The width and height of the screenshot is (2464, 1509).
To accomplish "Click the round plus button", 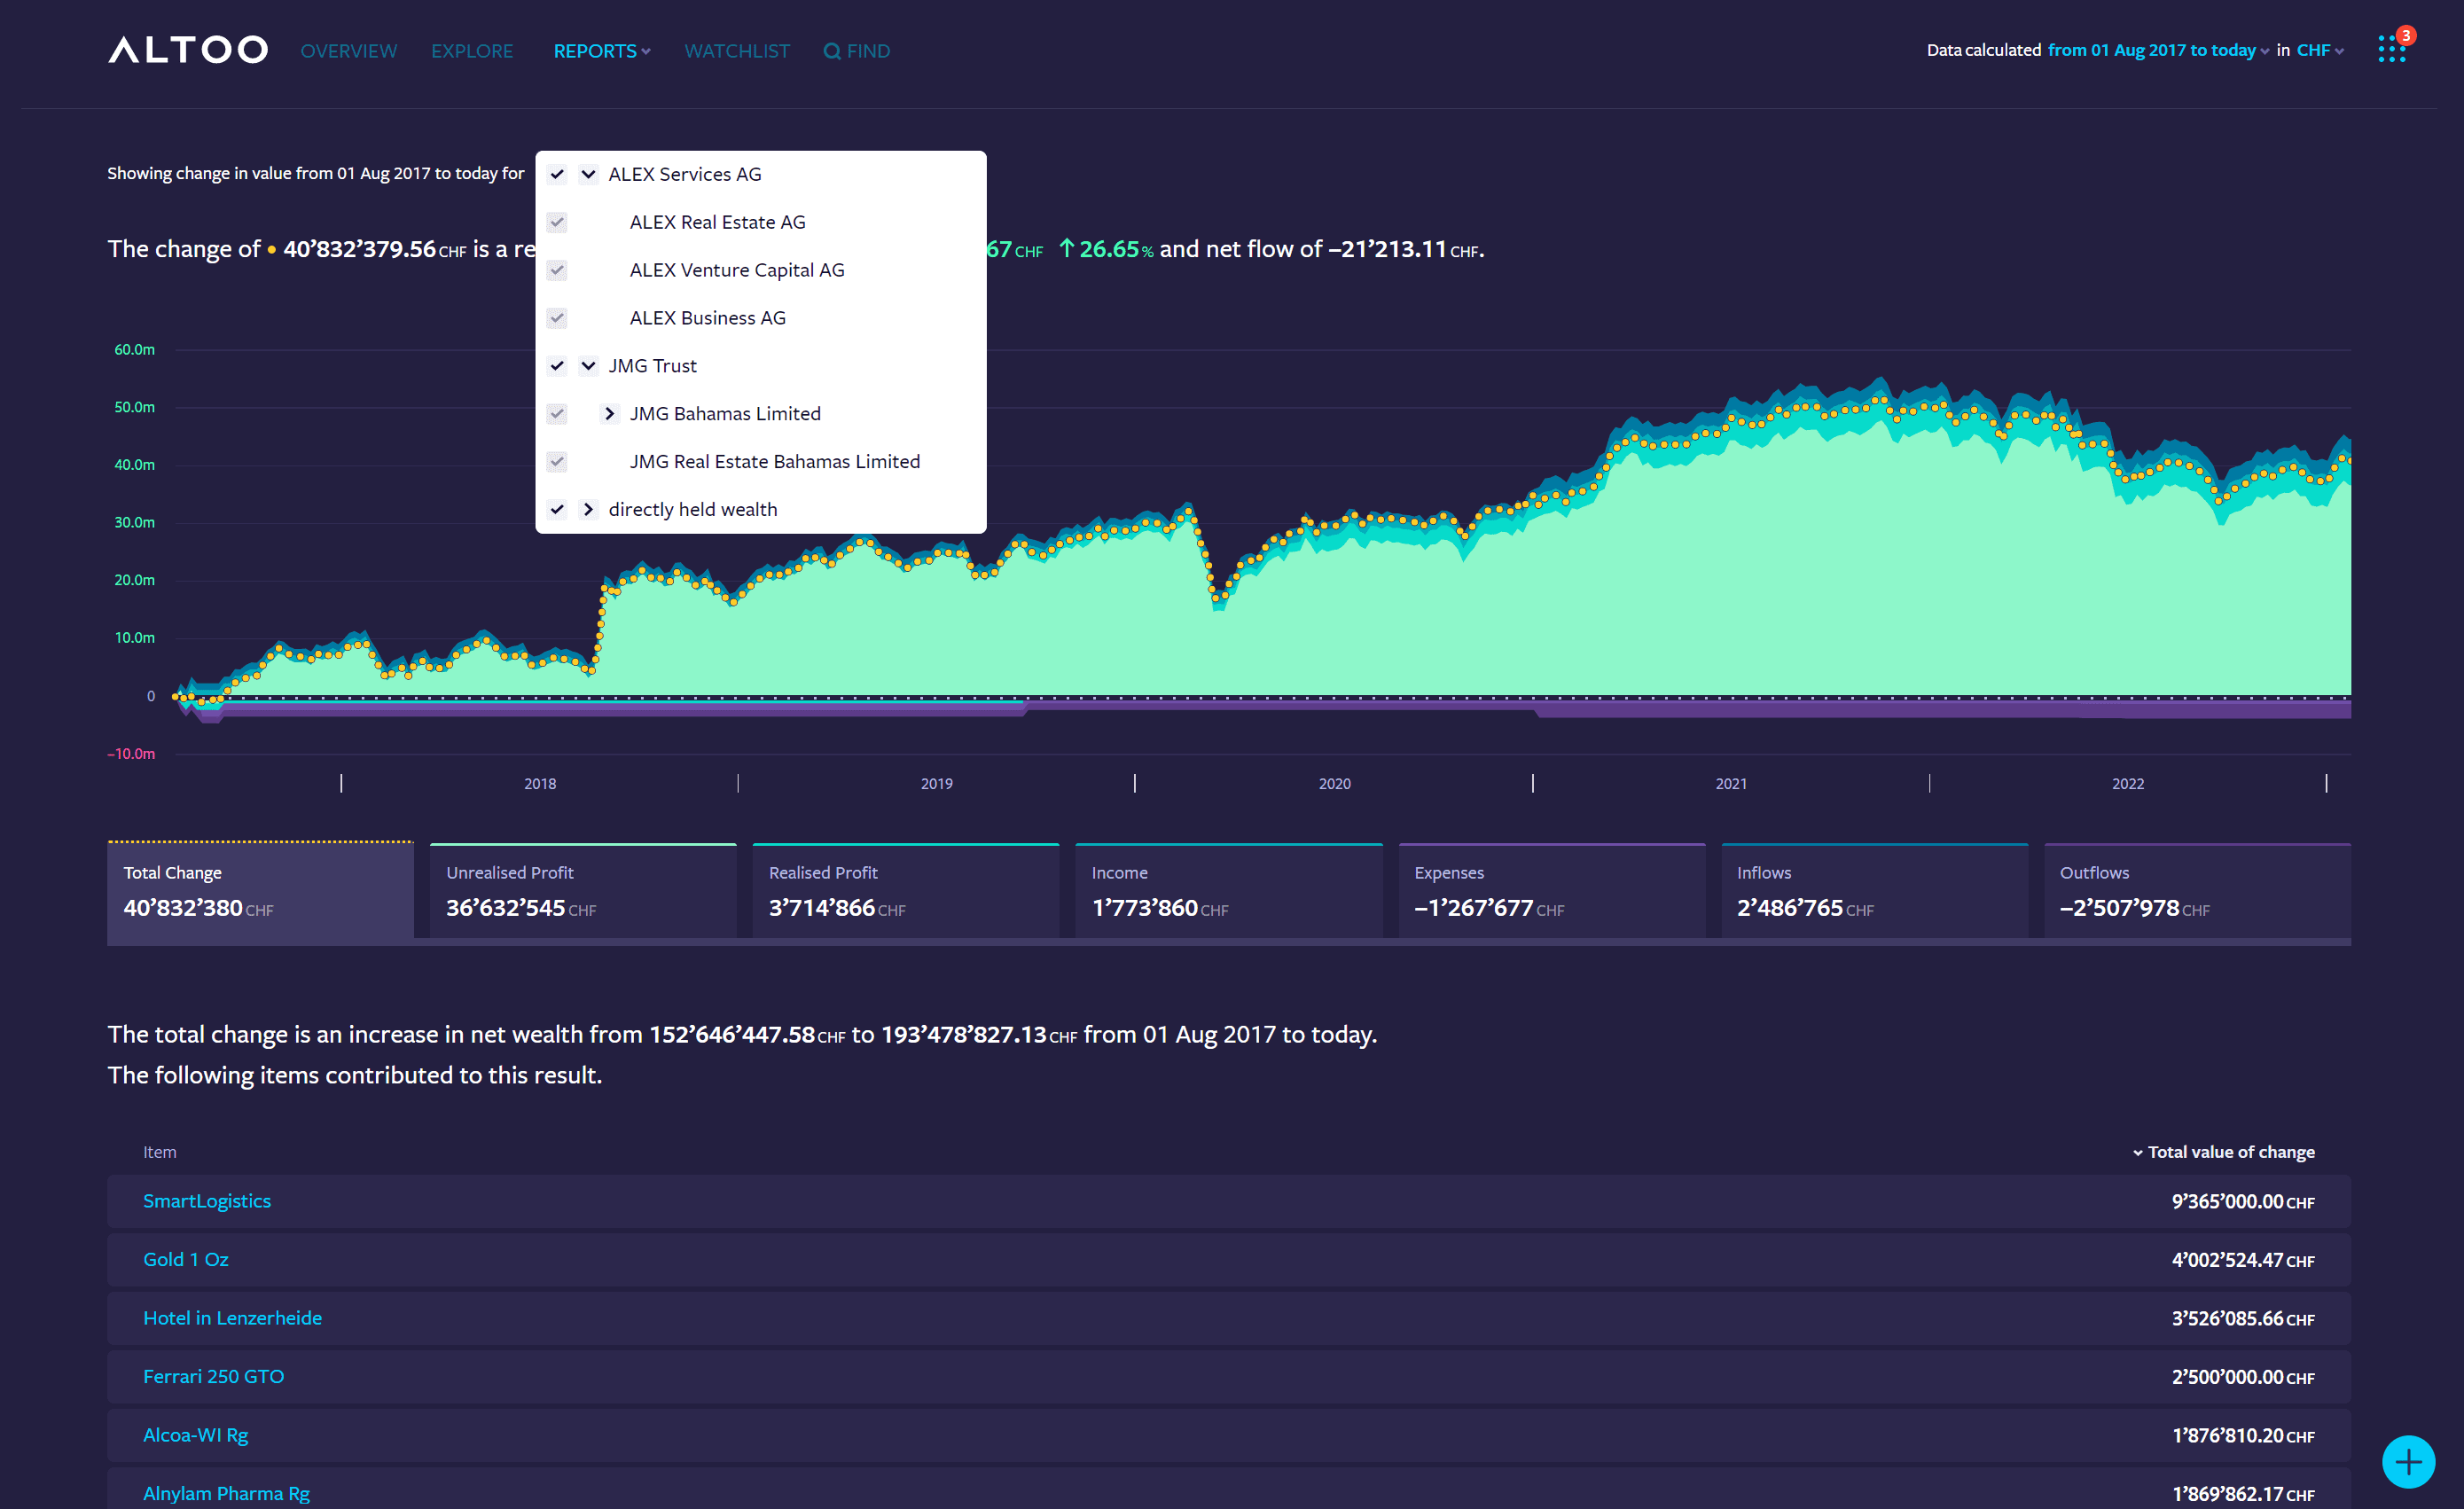I will pos(2407,1462).
